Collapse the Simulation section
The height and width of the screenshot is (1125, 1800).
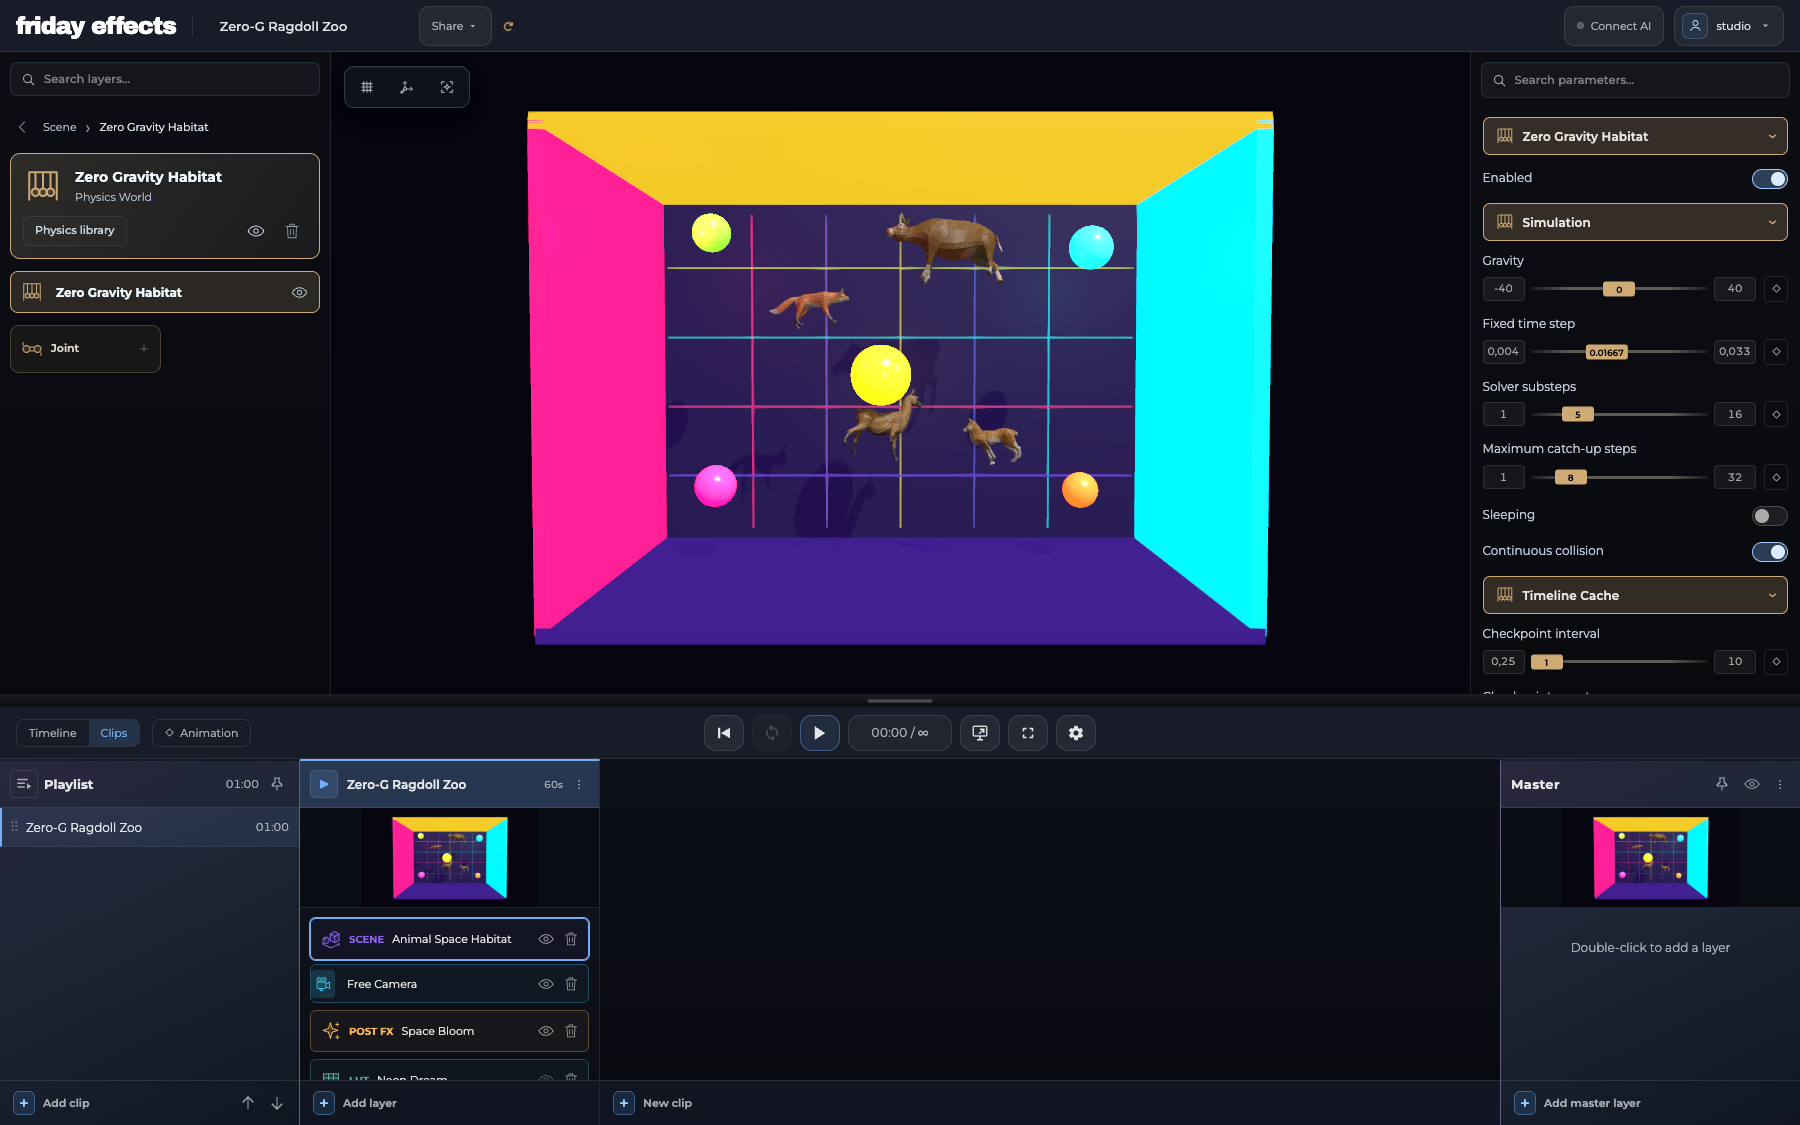1635,222
